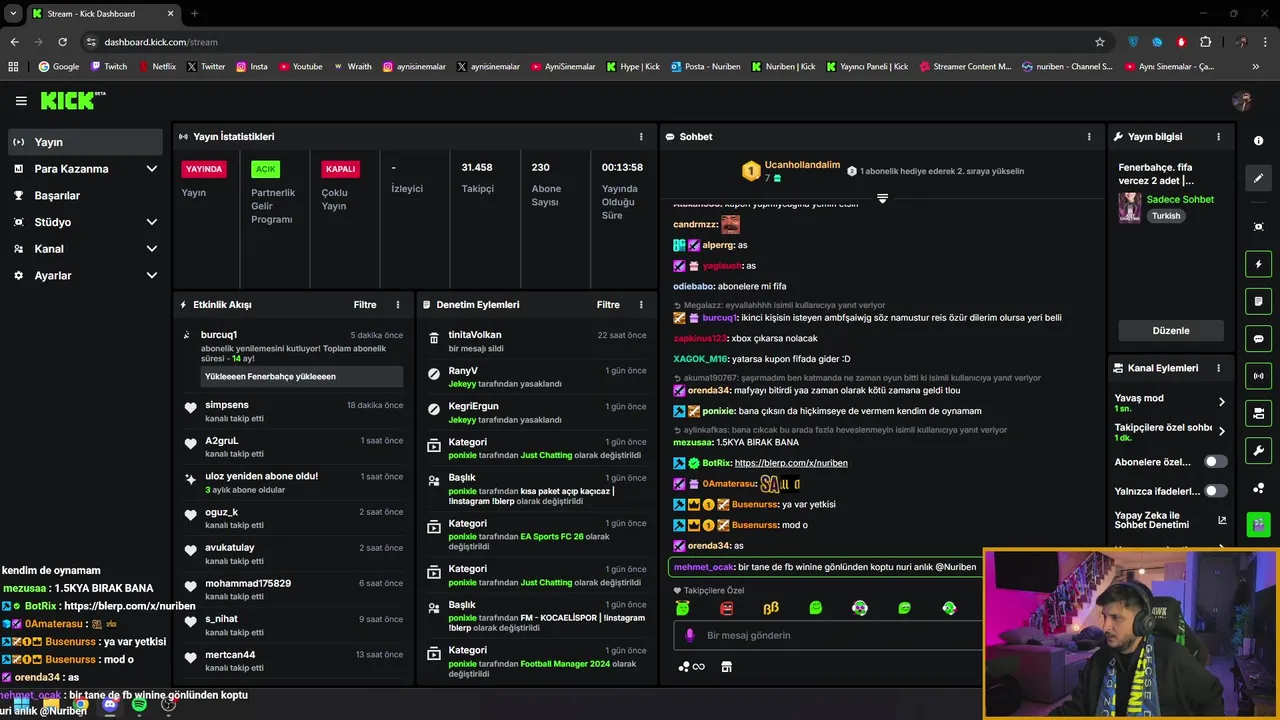Open Etkinlik Akışı three-dot options

click(x=397, y=305)
